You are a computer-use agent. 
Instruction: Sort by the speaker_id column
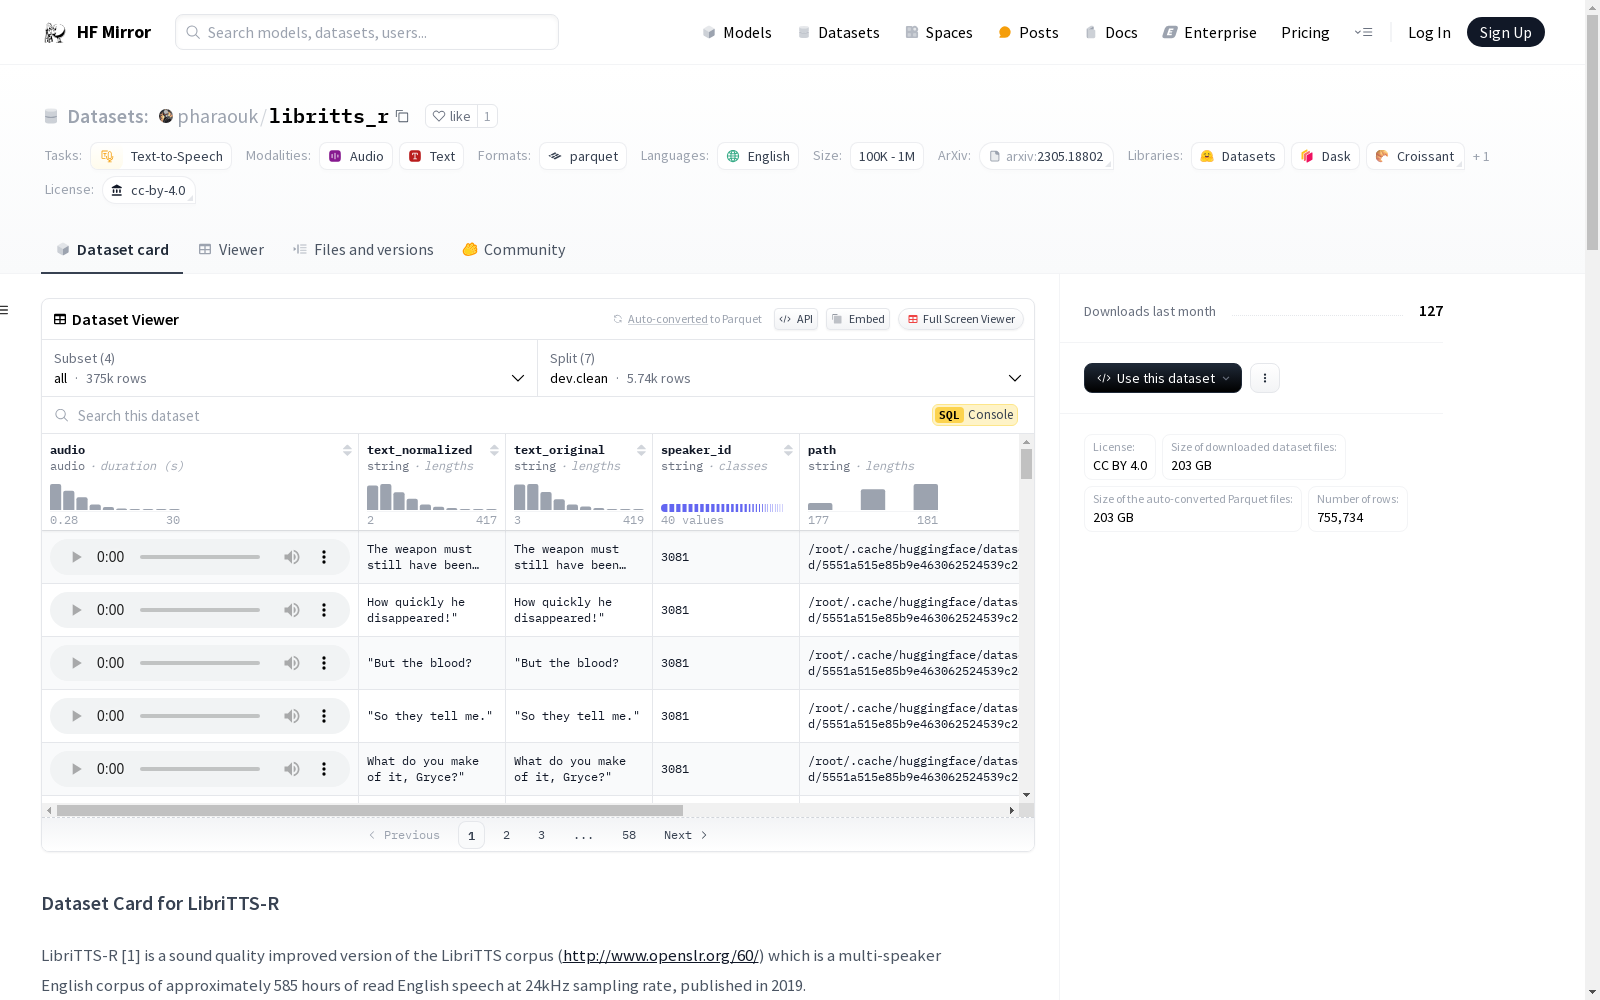pyautogui.click(x=788, y=450)
